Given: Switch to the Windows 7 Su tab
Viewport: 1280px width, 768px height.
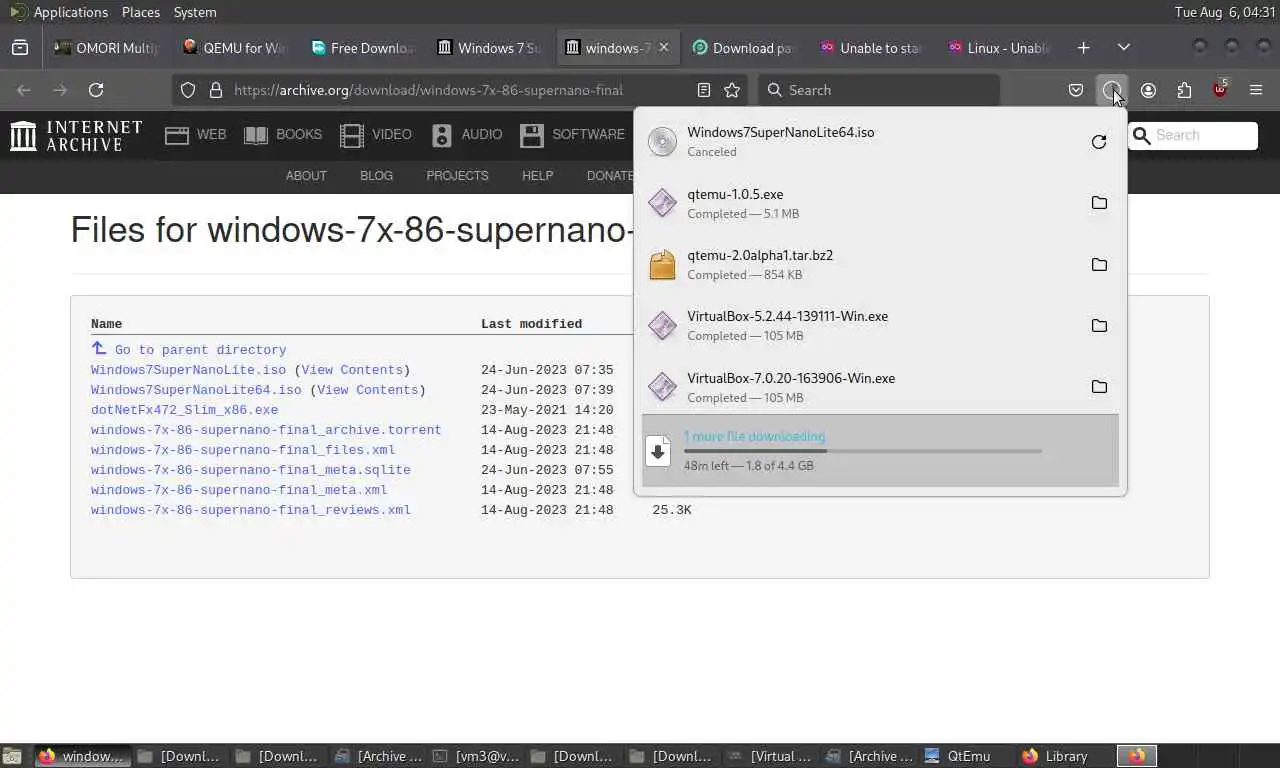Looking at the screenshot, I should click(490, 47).
